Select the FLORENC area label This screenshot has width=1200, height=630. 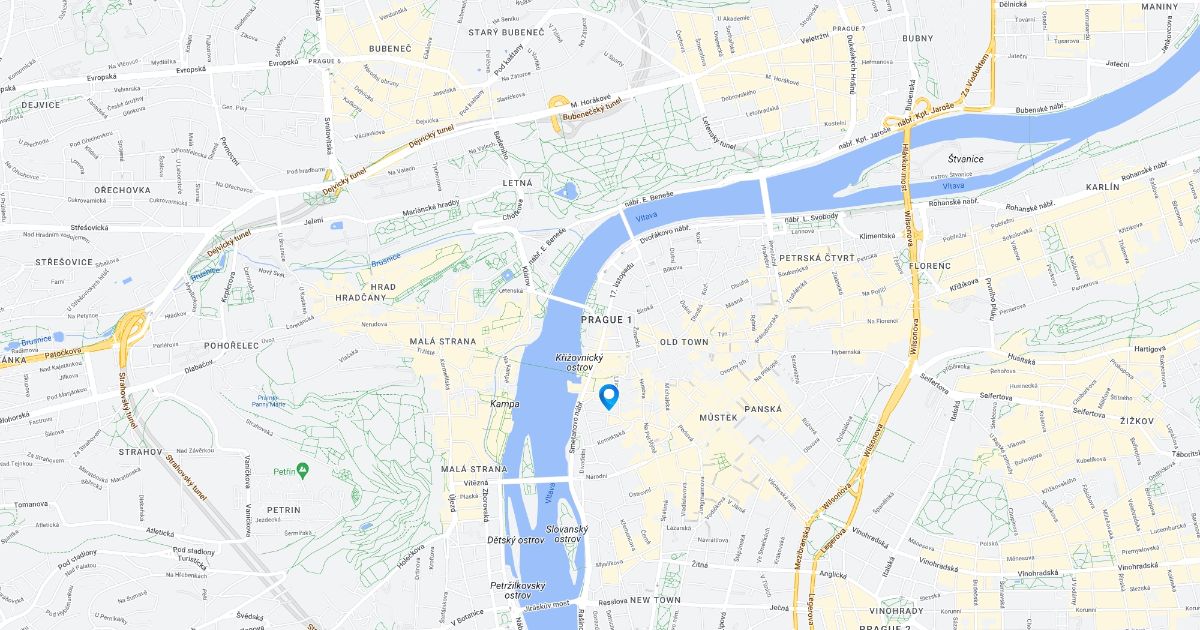[930, 267]
